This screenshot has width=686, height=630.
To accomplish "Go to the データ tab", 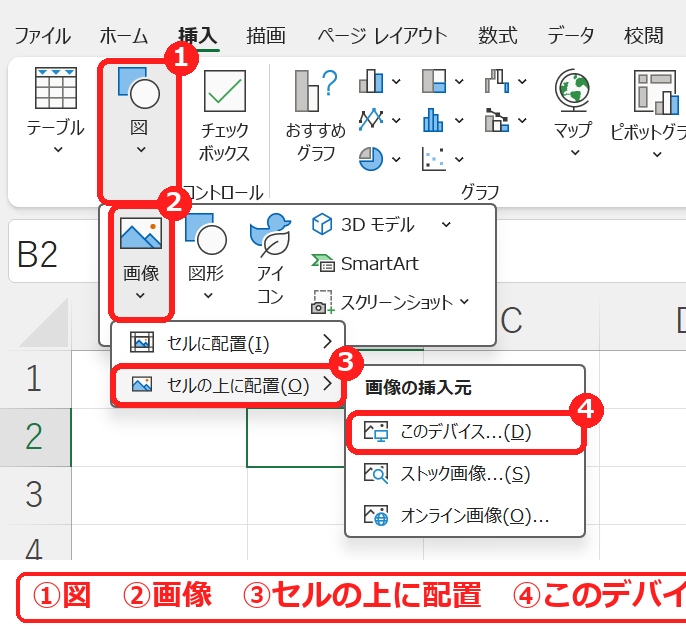I will pos(571,36).
